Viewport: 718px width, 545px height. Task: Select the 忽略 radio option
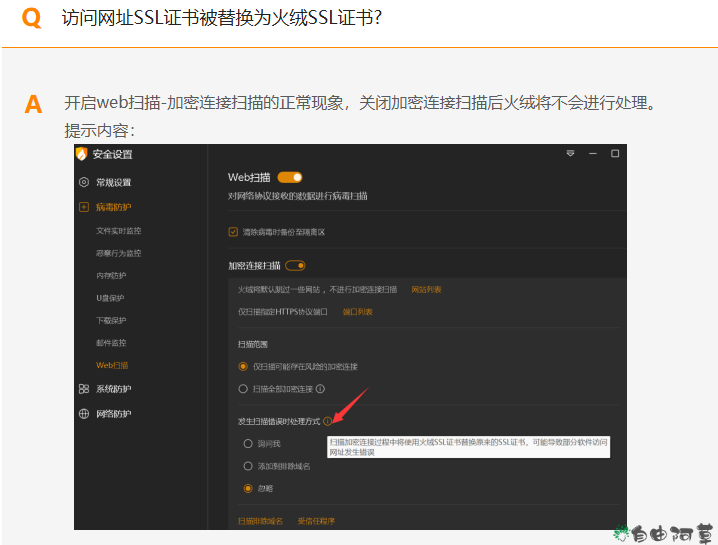pos(248,488)
